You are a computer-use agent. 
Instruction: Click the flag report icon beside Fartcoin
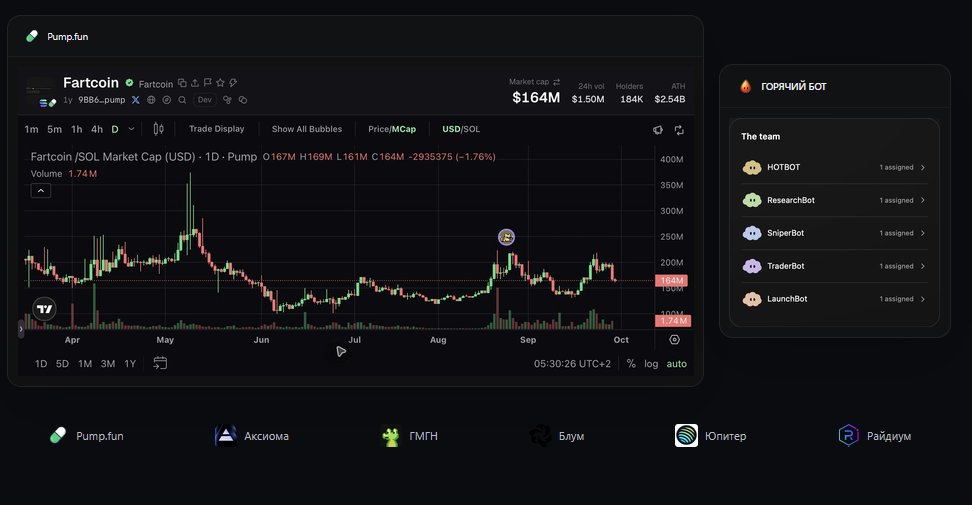point(208,83)
